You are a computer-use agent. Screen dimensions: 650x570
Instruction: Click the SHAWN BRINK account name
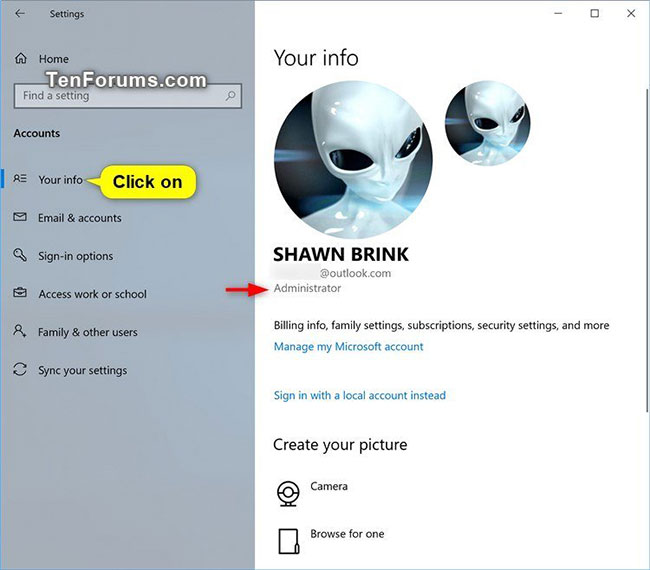point(341,255)
